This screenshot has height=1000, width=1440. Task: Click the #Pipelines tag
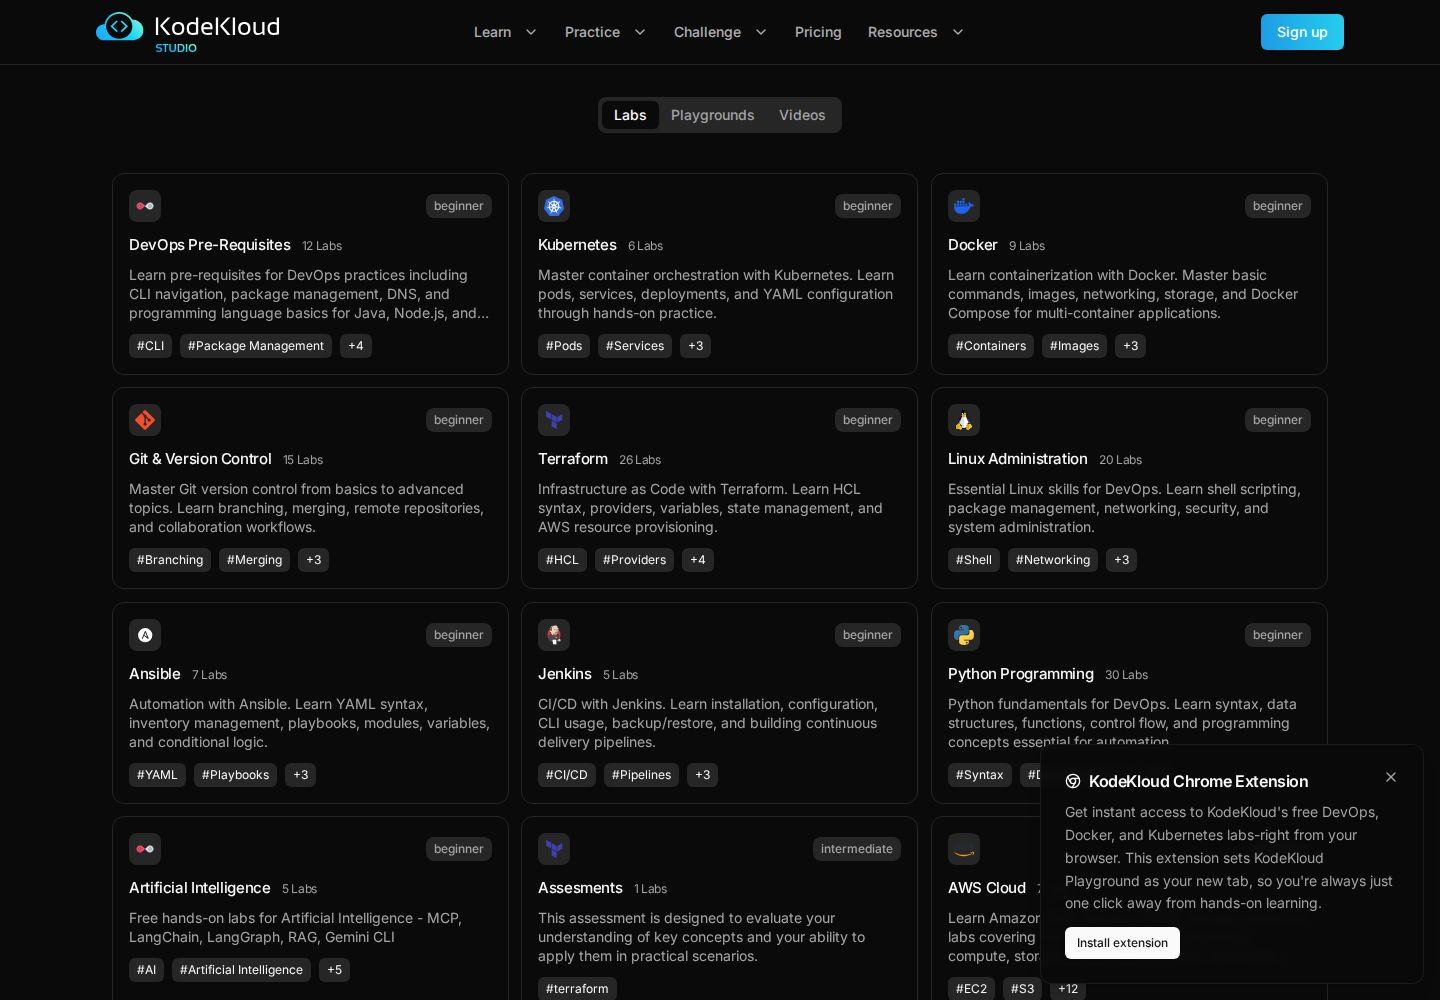coord(641,775)
